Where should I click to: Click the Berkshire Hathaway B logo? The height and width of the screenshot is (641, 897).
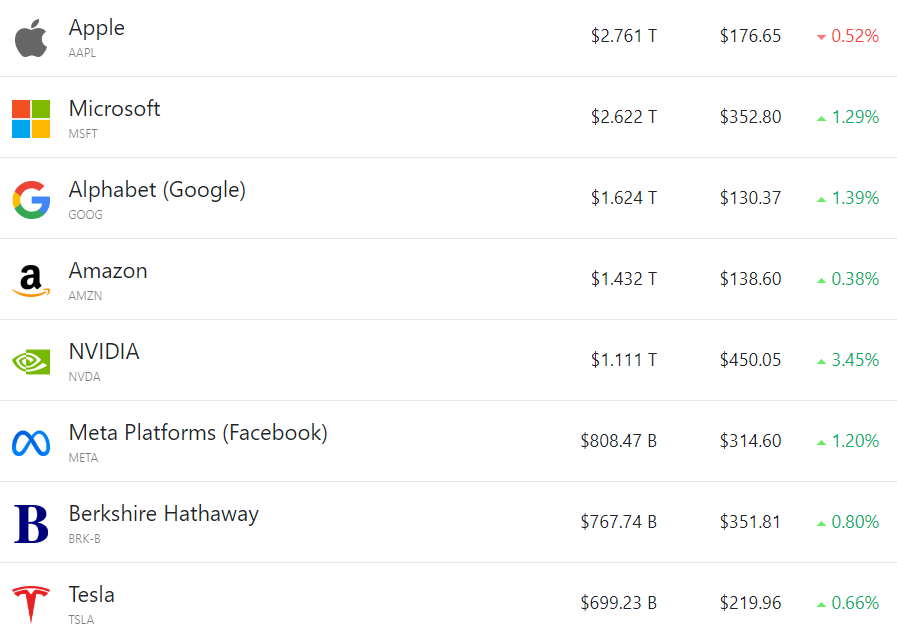coord(31,524)
